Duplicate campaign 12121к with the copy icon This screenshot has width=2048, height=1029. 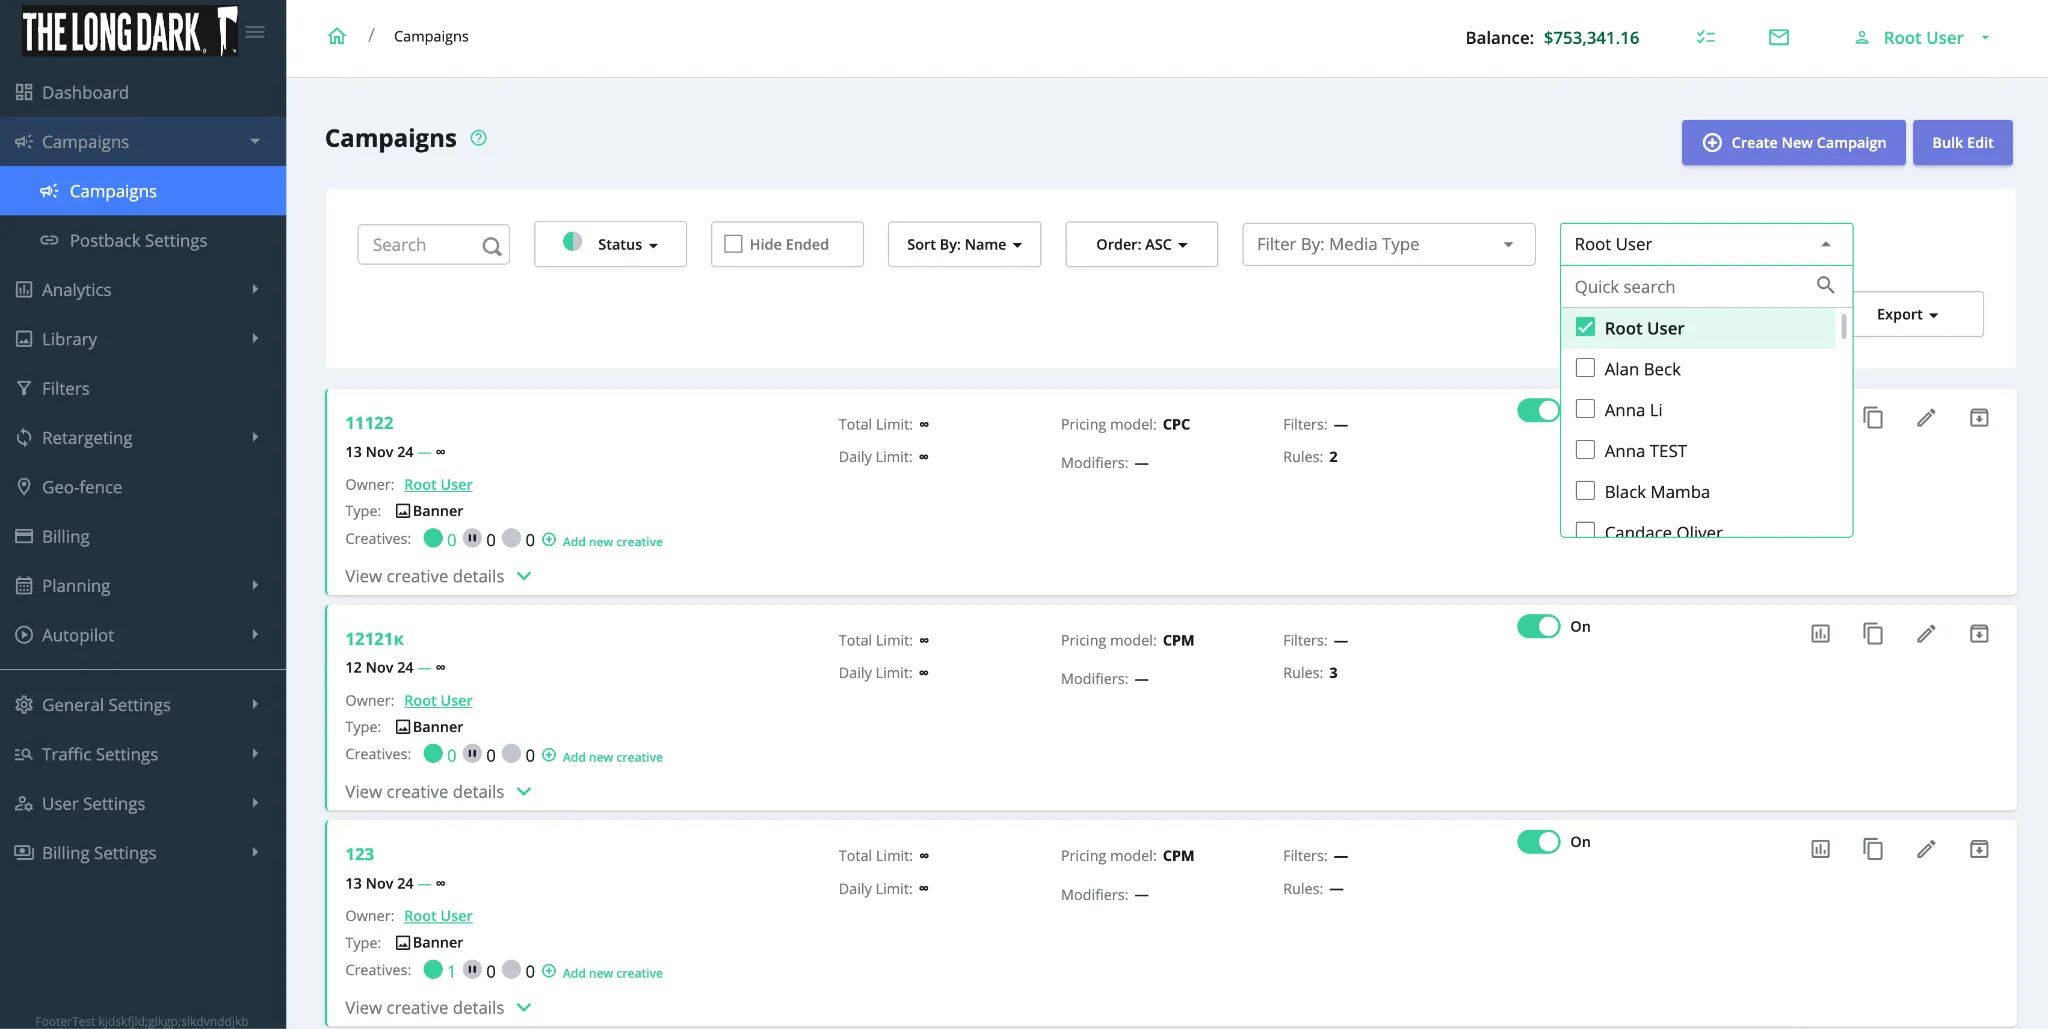[x=1873, y=633]
